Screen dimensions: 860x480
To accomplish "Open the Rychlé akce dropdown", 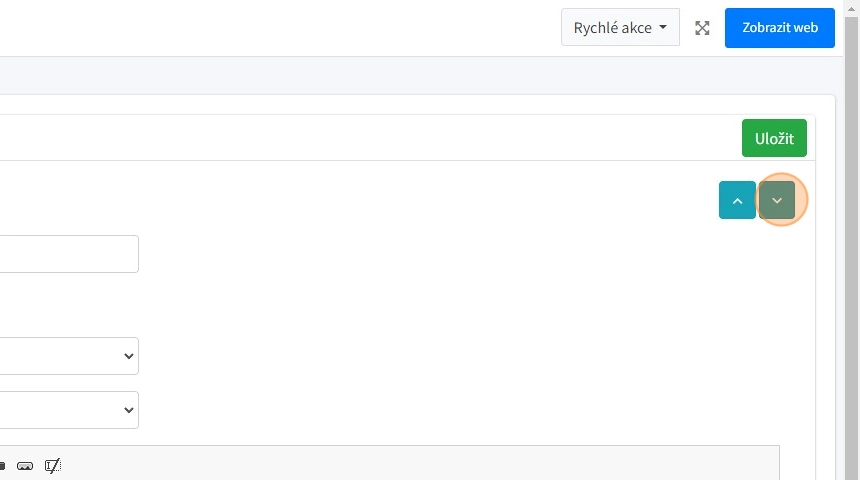I will pyautogui.click(x=620, y=28).
